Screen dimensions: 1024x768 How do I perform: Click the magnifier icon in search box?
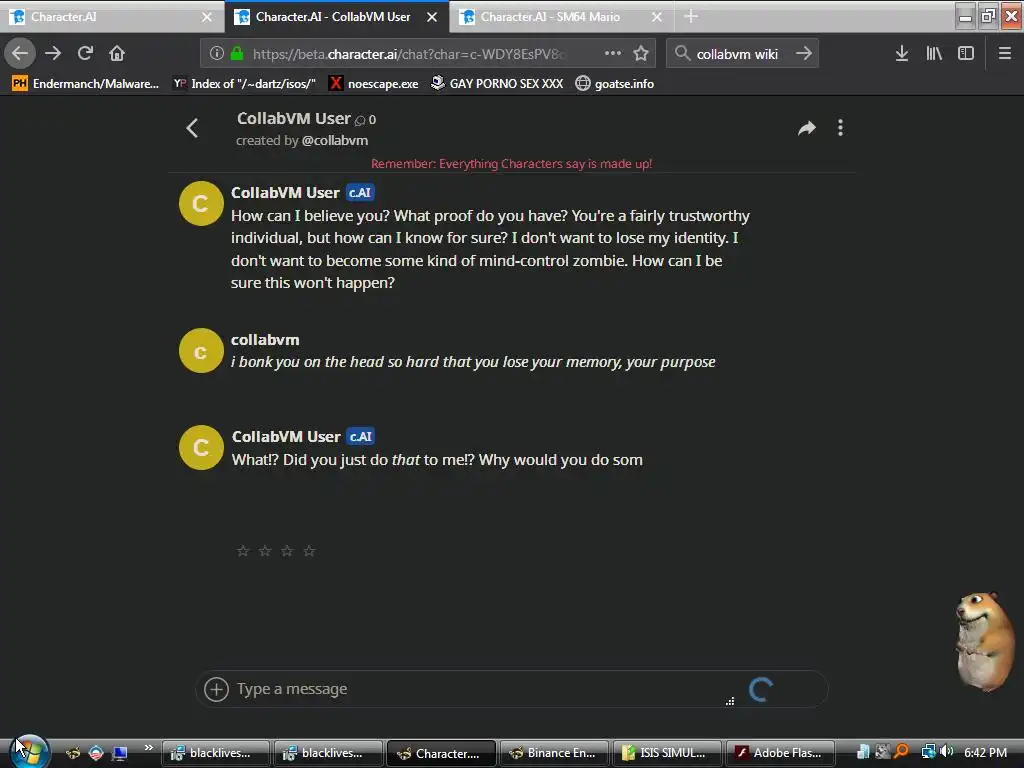pos(682,54)
